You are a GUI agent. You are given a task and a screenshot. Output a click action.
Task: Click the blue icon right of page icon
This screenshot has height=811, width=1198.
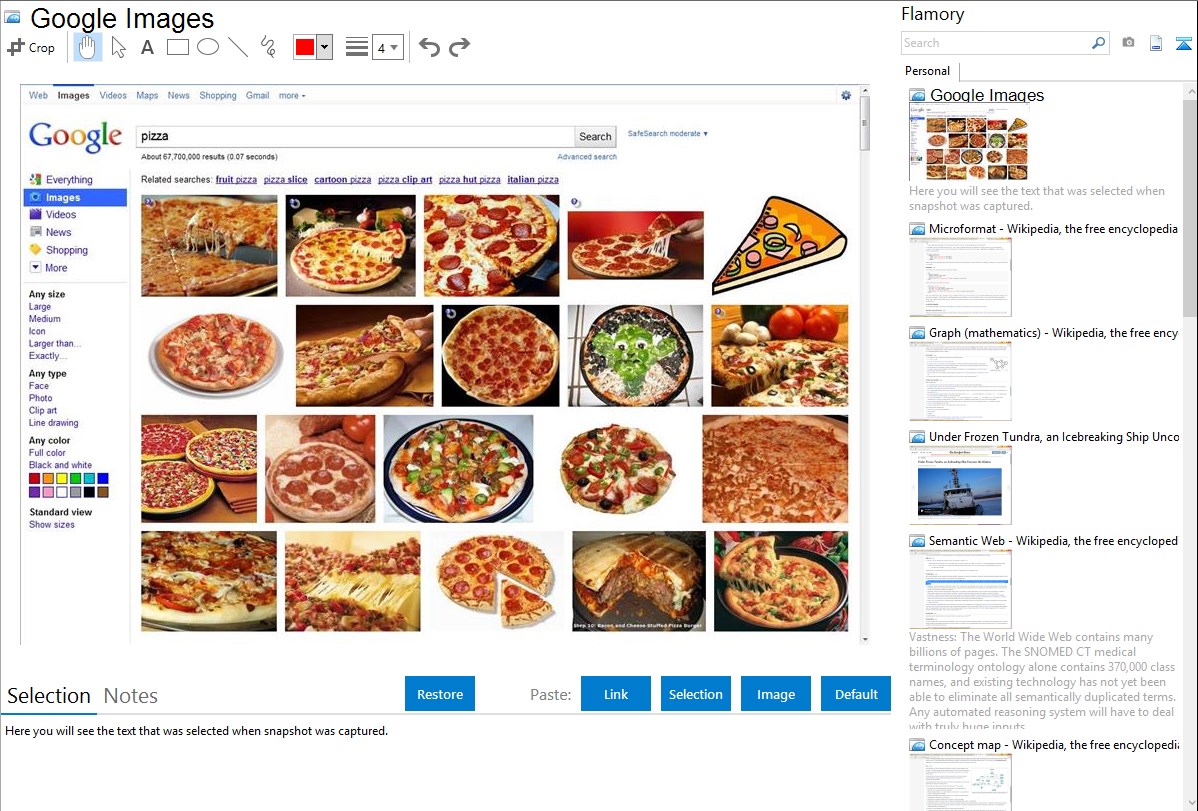[1183, 43]
